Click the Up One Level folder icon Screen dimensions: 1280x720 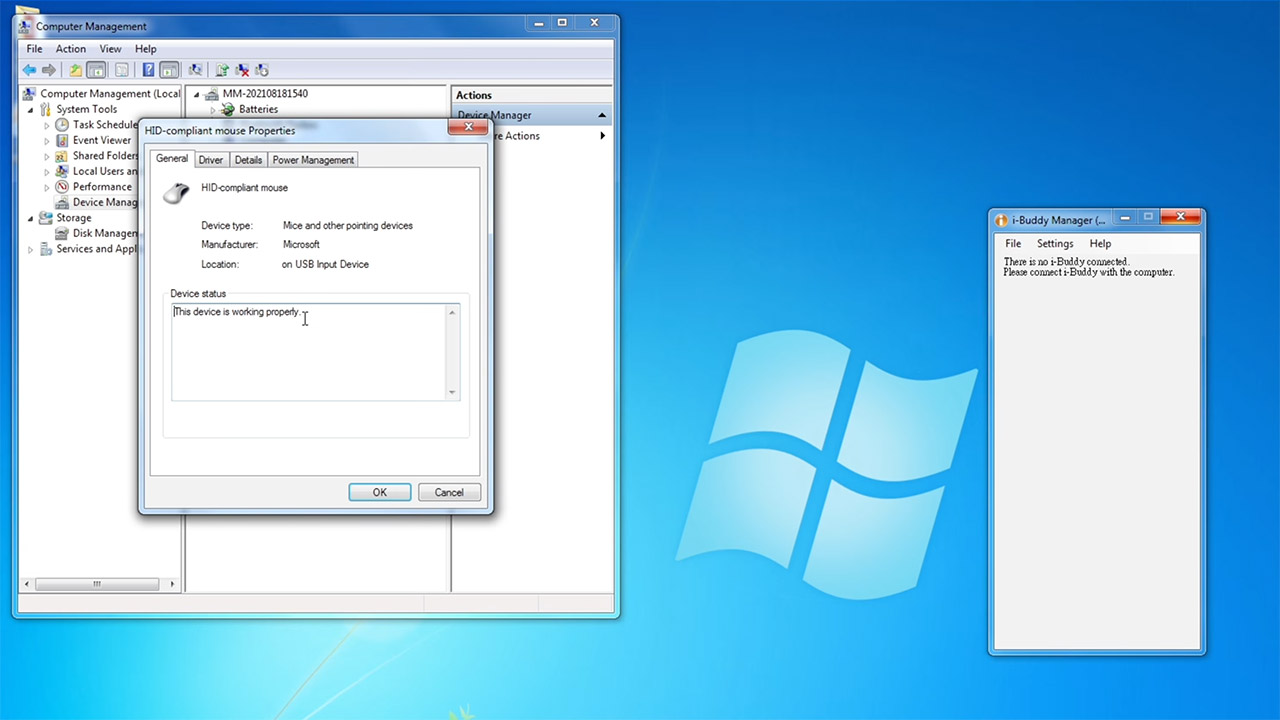click(75, 70)
